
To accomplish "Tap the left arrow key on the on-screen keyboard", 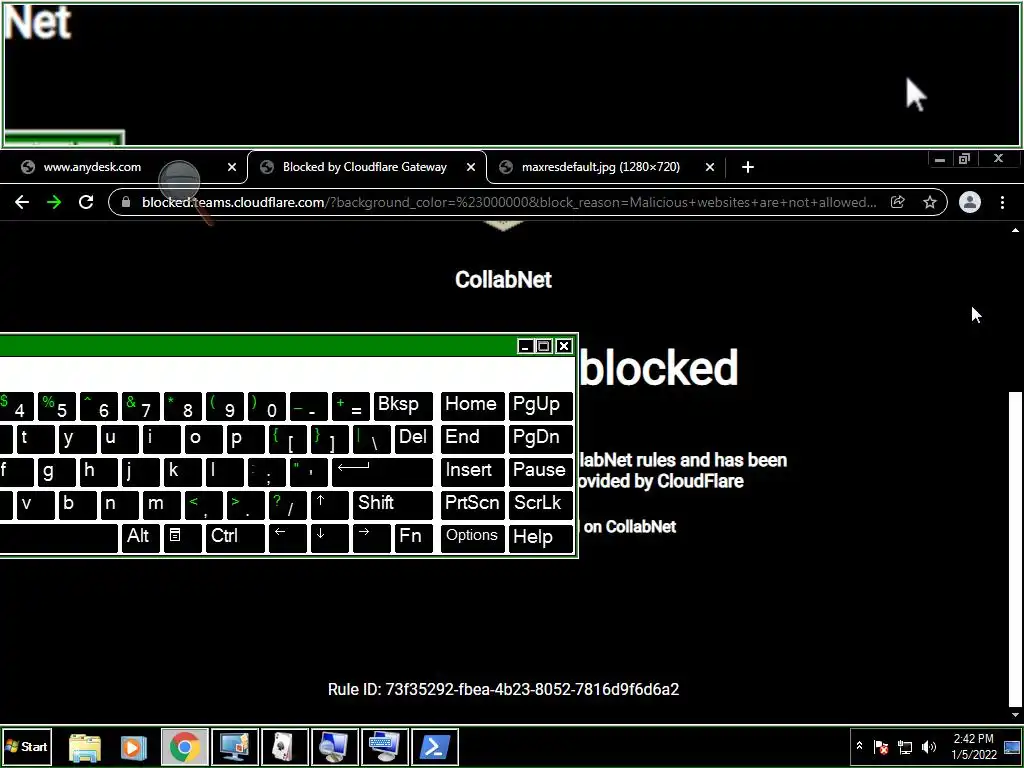I will [287, 538].
